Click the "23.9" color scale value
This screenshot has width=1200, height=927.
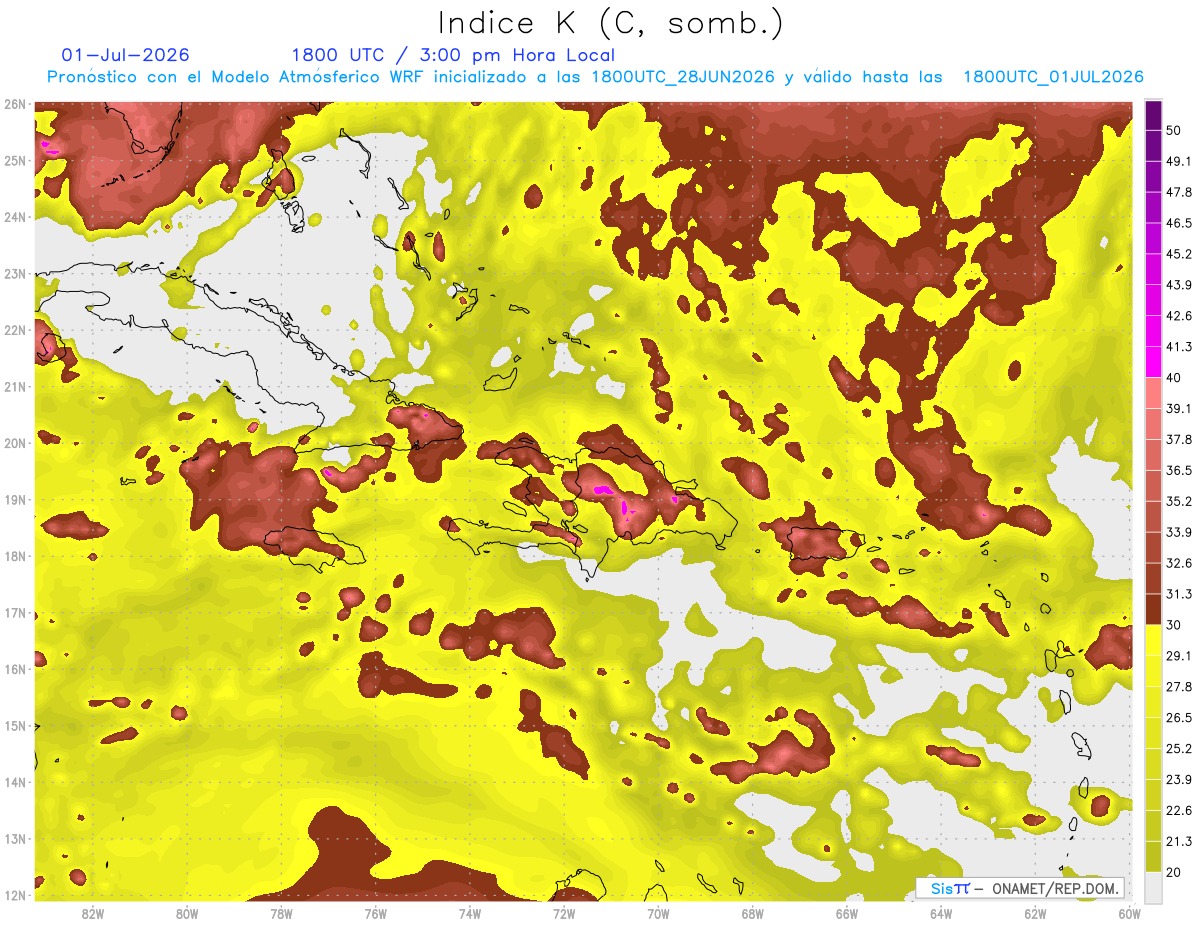1178,780
